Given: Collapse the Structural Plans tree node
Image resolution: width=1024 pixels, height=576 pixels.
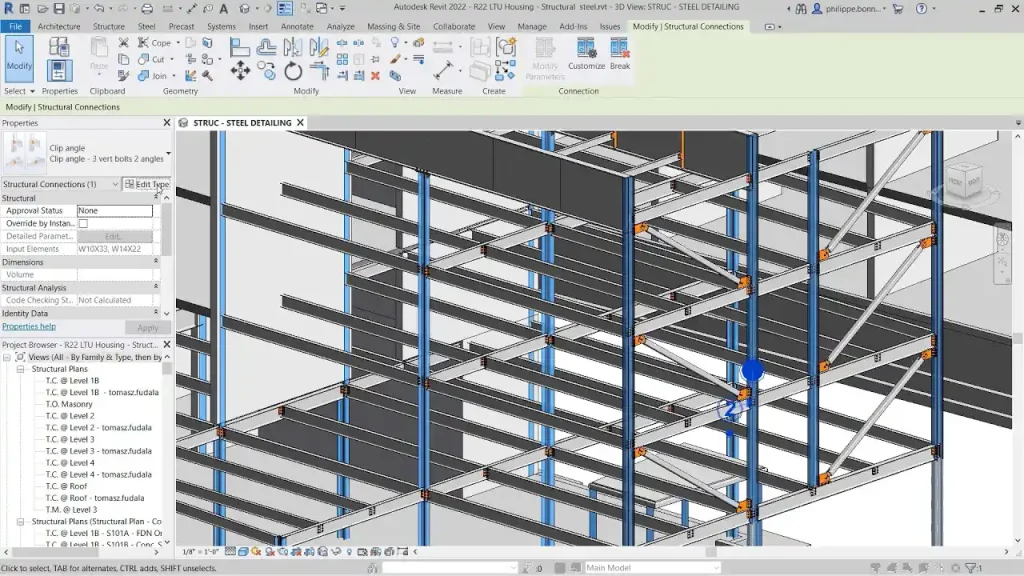Looking at the screenshot, I should click(23, 367).
